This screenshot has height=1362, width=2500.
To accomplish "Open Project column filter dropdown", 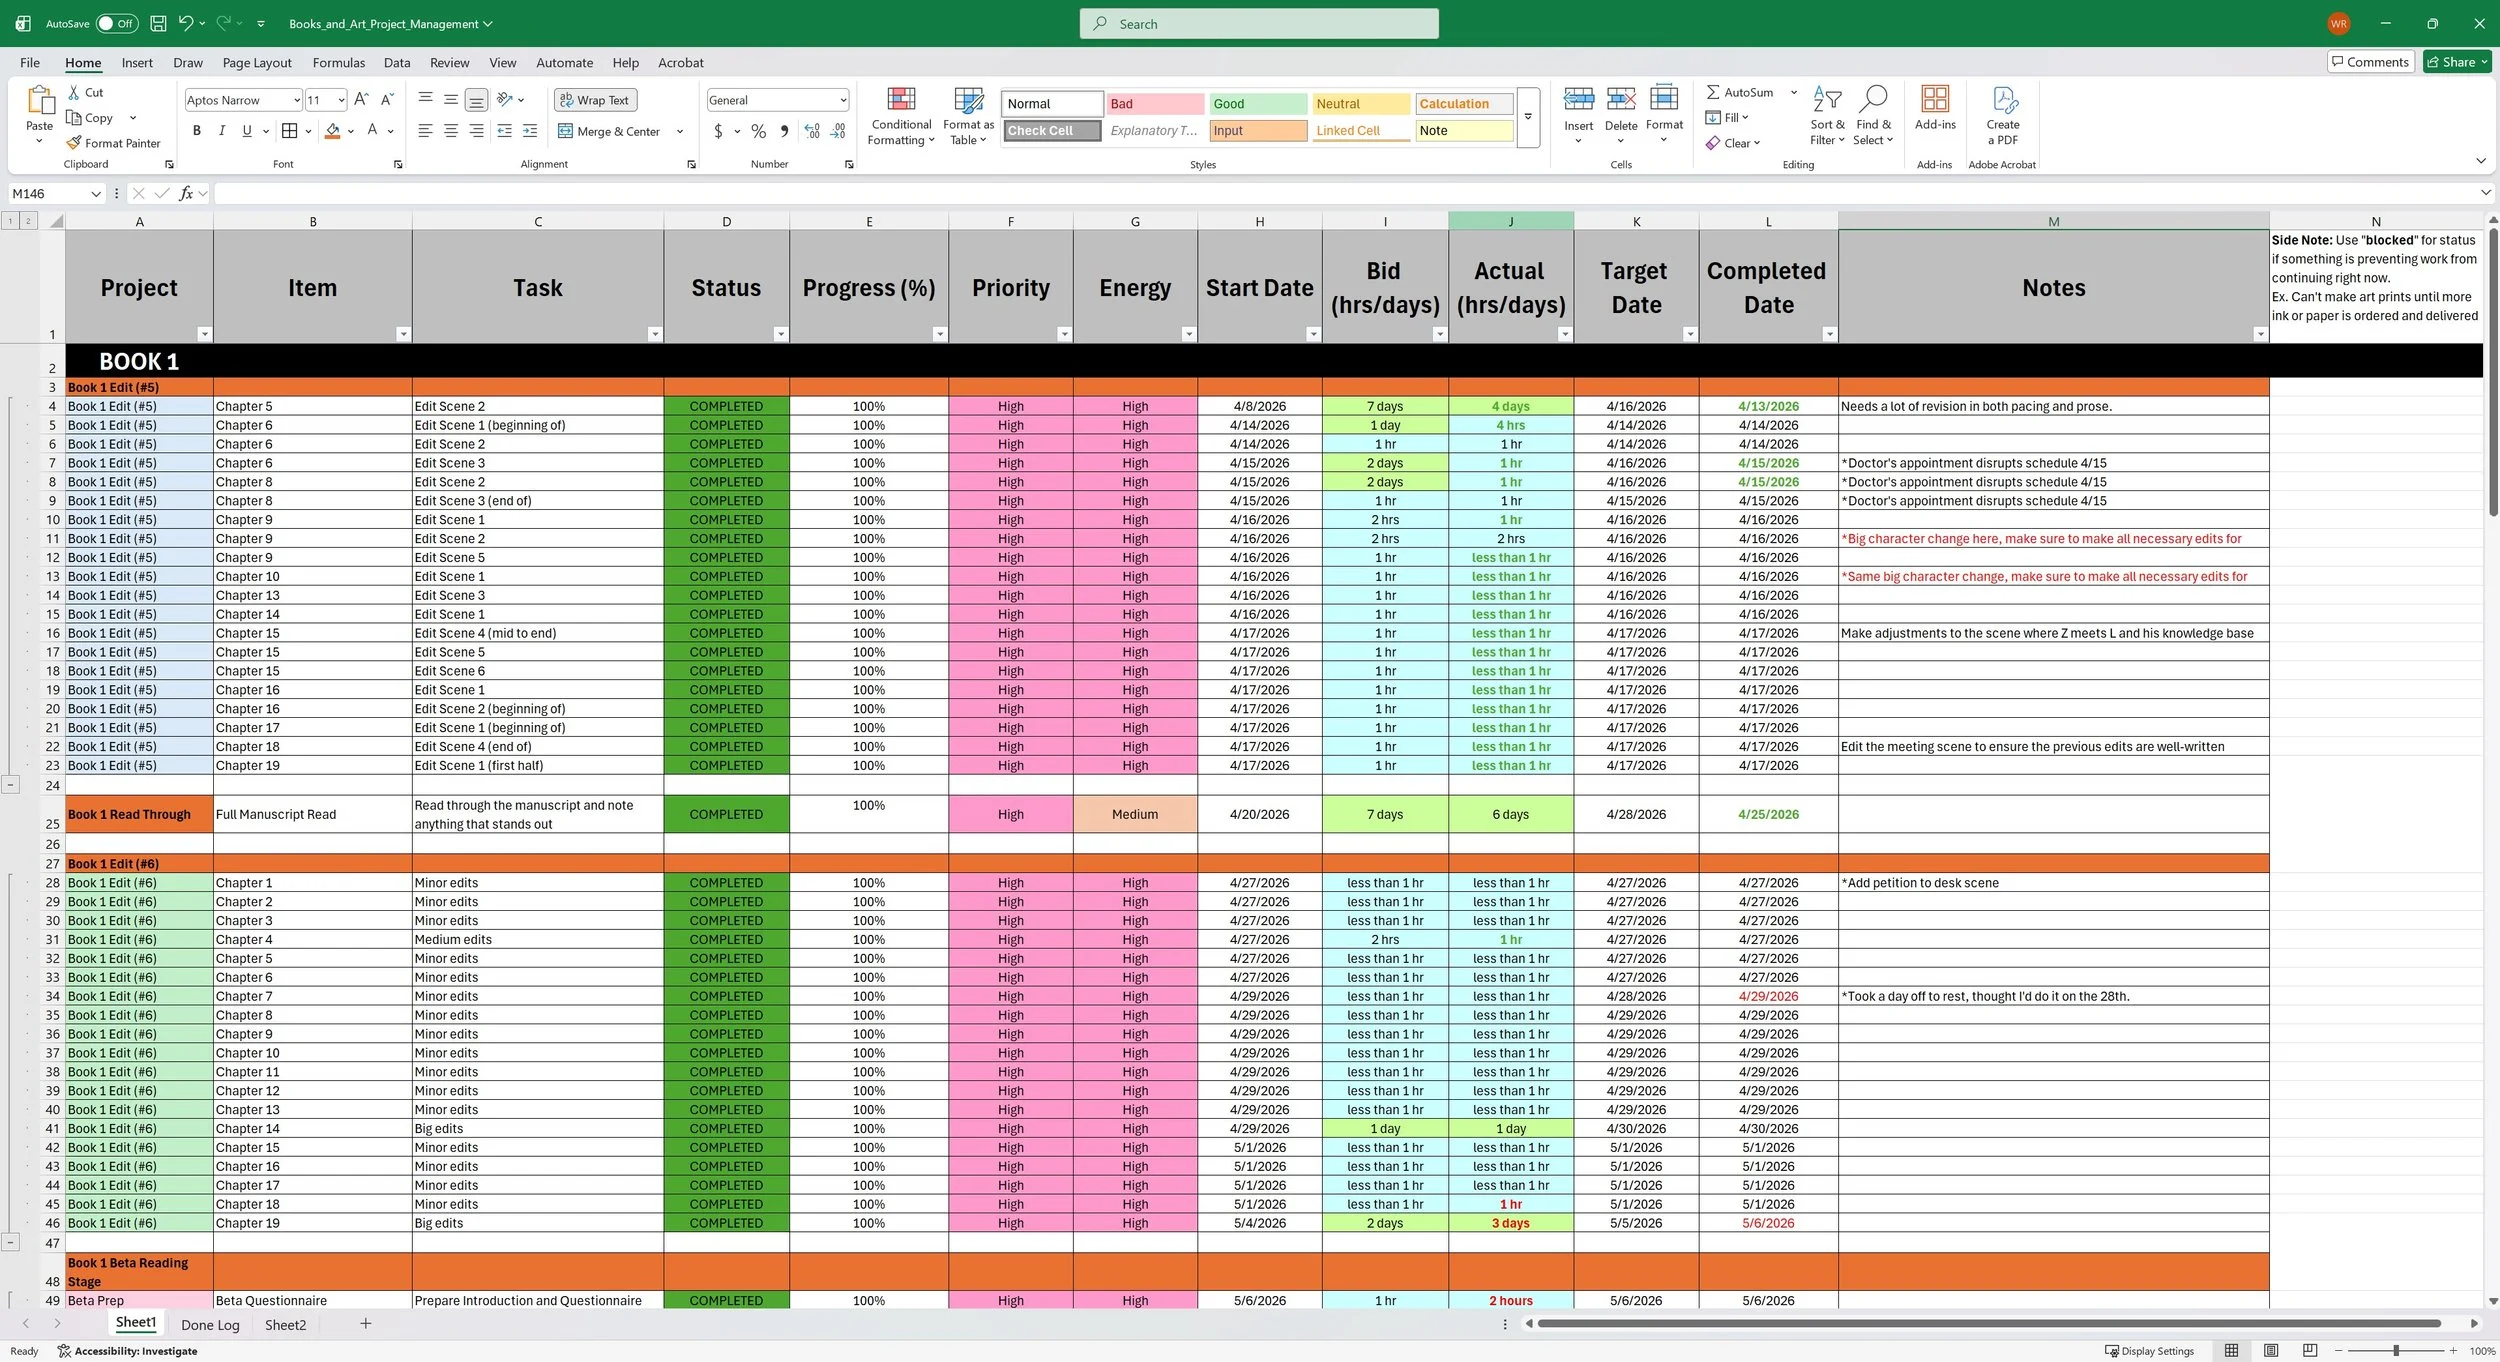I will click(x=204, y=334).
